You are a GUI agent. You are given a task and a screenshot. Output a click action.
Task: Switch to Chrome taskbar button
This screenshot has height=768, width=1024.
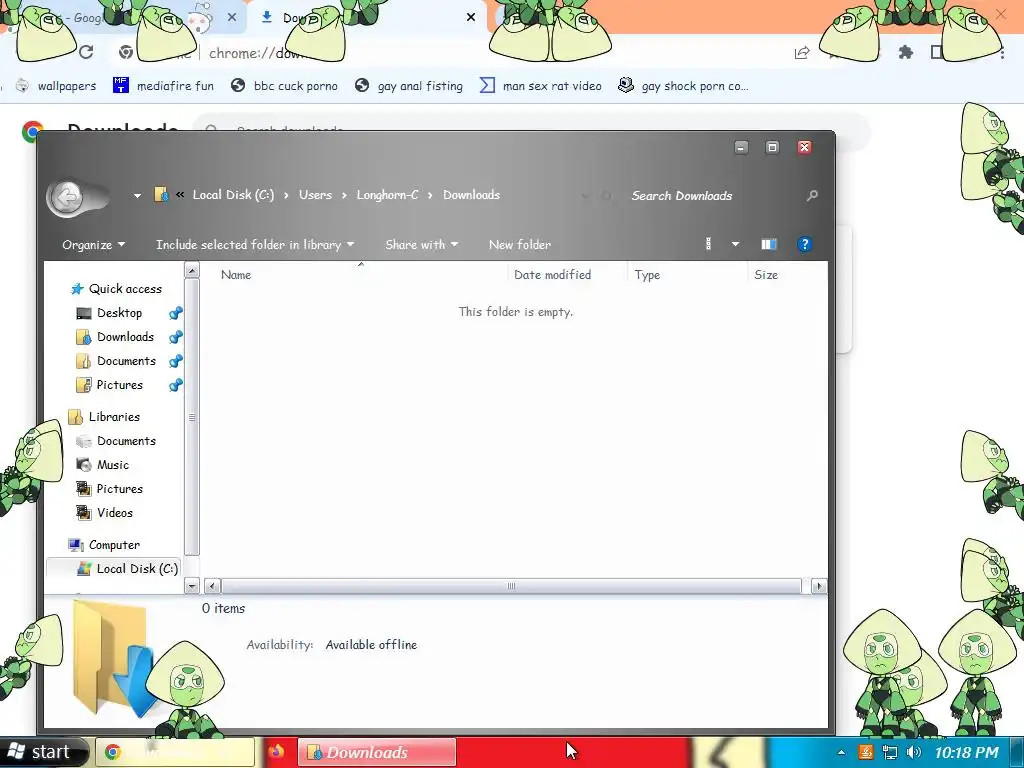[175, 752]
